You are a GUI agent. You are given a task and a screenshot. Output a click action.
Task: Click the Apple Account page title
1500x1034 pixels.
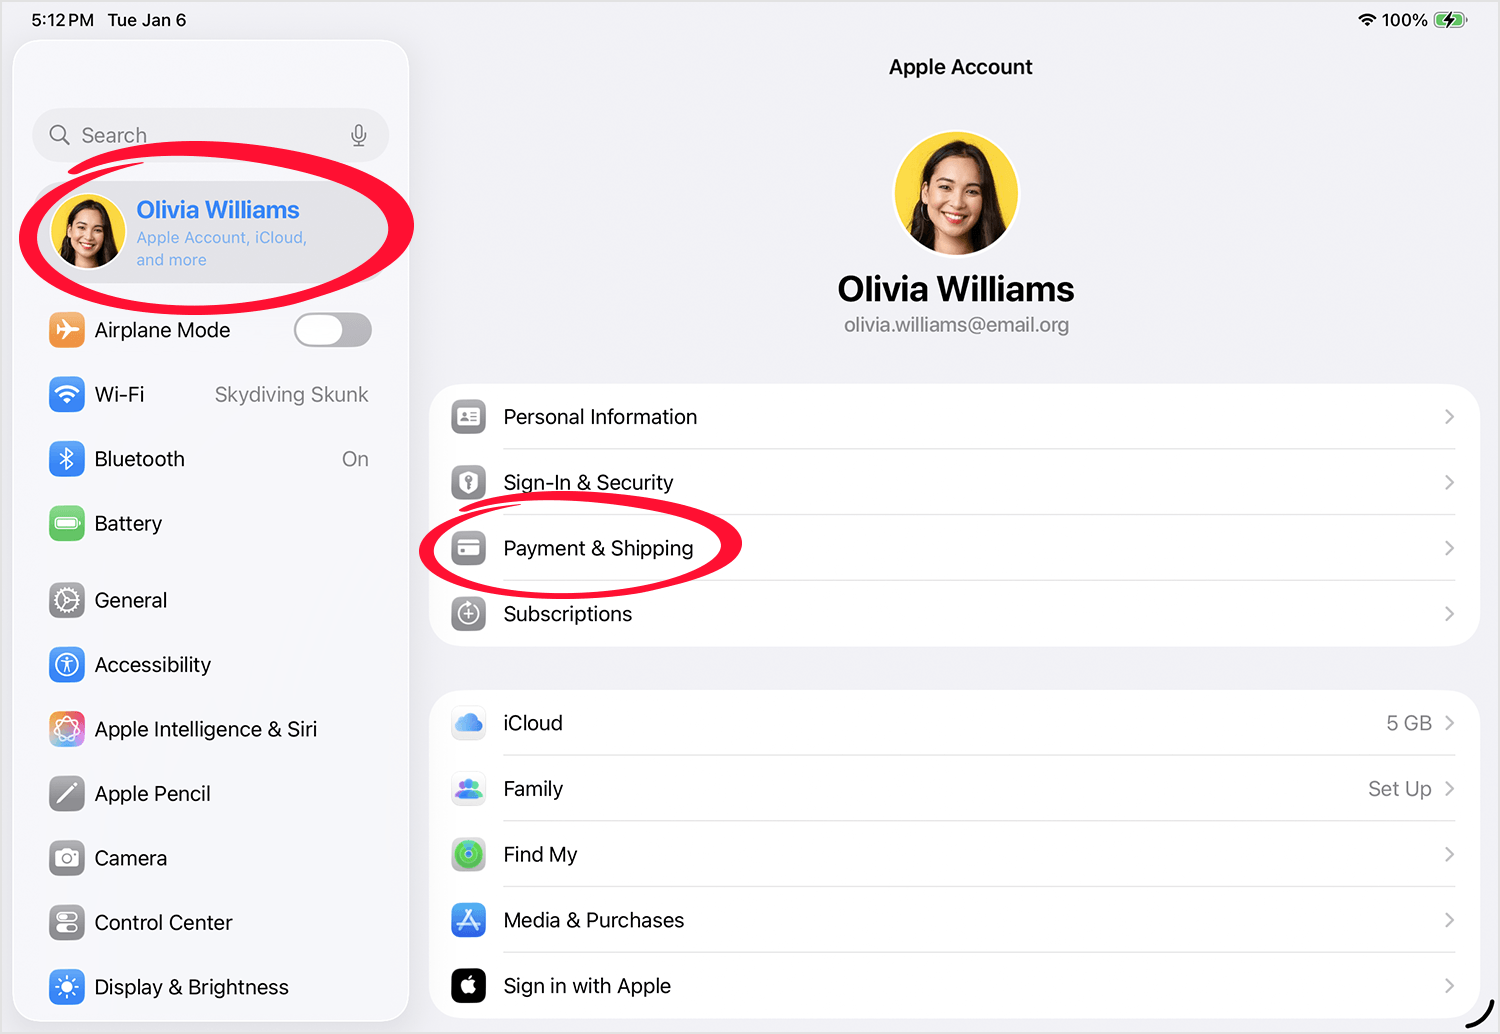(960, 67)
